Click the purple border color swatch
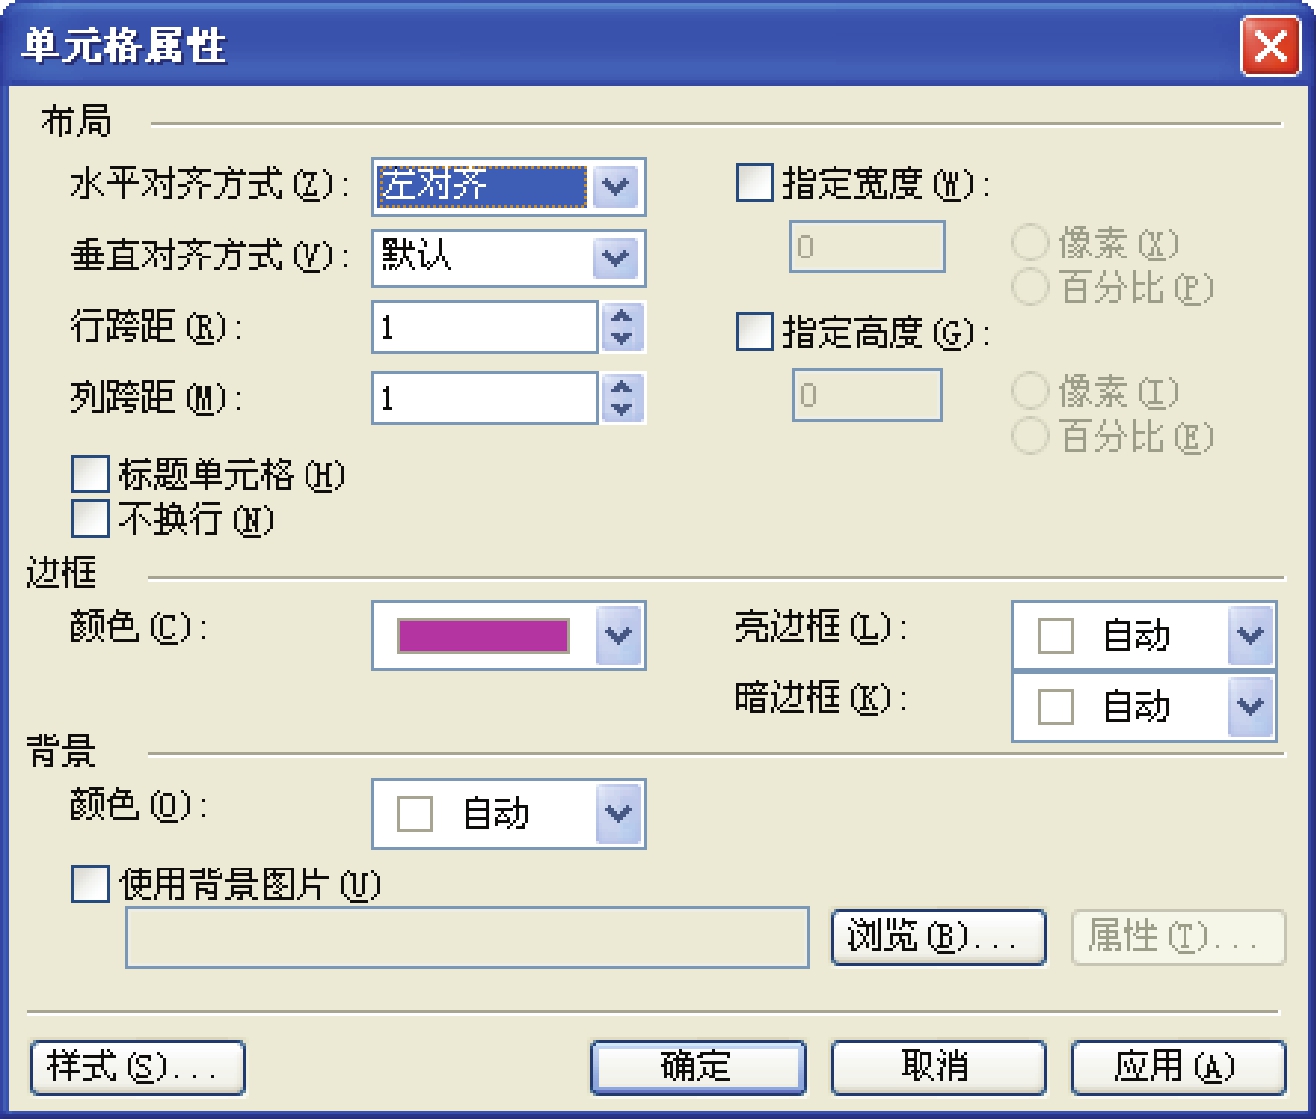Image resolution: width=1316 pixels, height=1119 pixels. click(x=484, y=636)
